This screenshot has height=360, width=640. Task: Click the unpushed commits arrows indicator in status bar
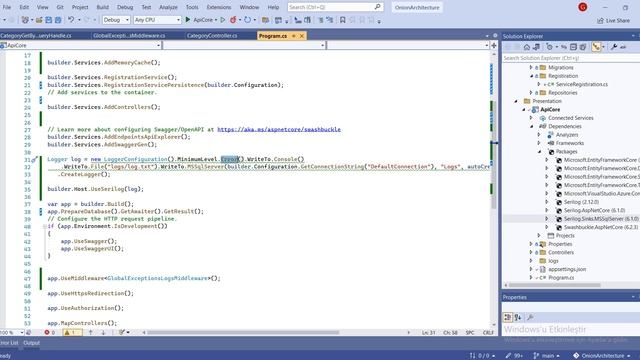[x=482, y=356]
